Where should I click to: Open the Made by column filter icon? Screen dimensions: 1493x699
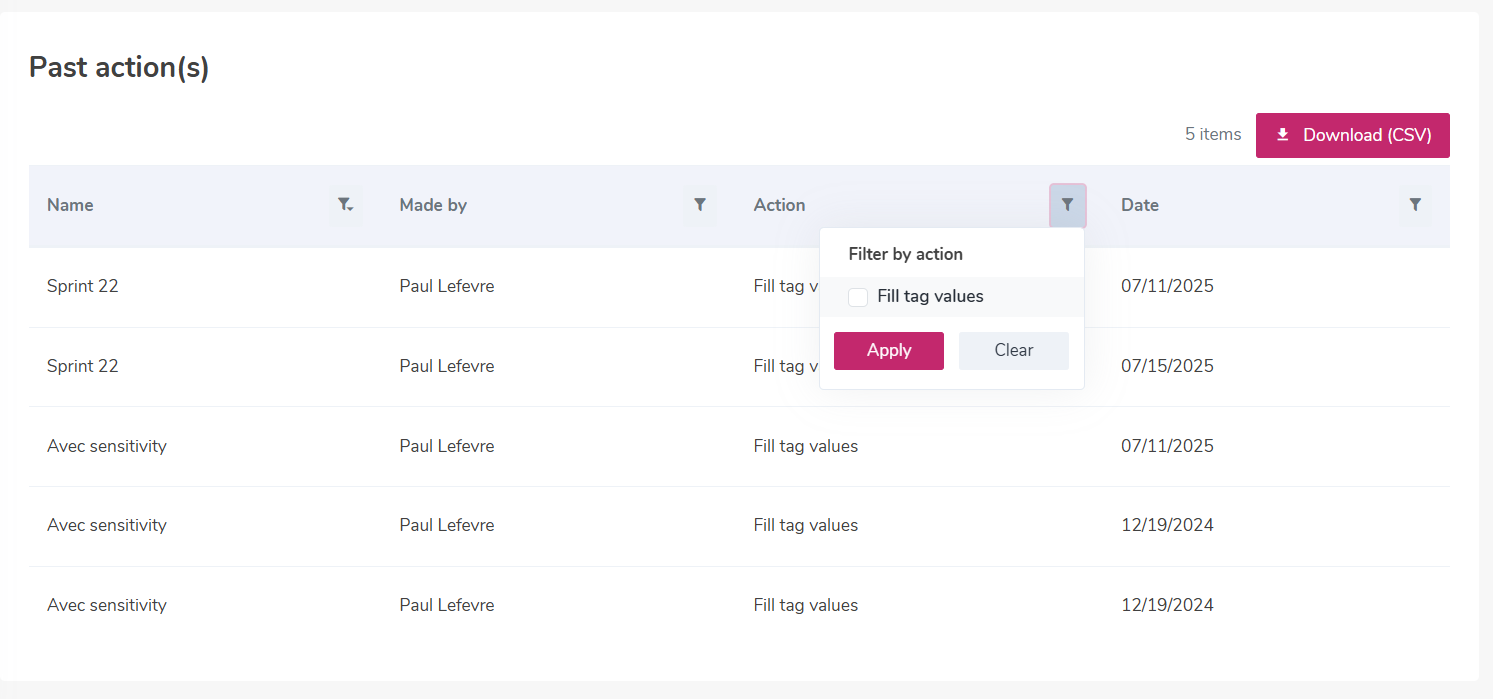[x=700, y=205]
